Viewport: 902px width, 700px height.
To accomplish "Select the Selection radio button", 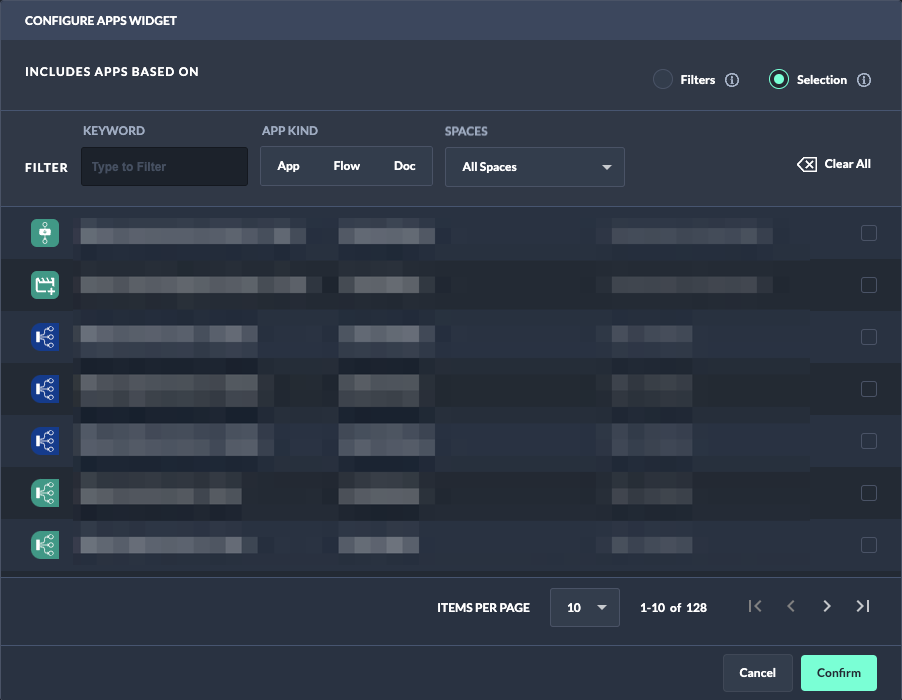I will coord(779,80).
